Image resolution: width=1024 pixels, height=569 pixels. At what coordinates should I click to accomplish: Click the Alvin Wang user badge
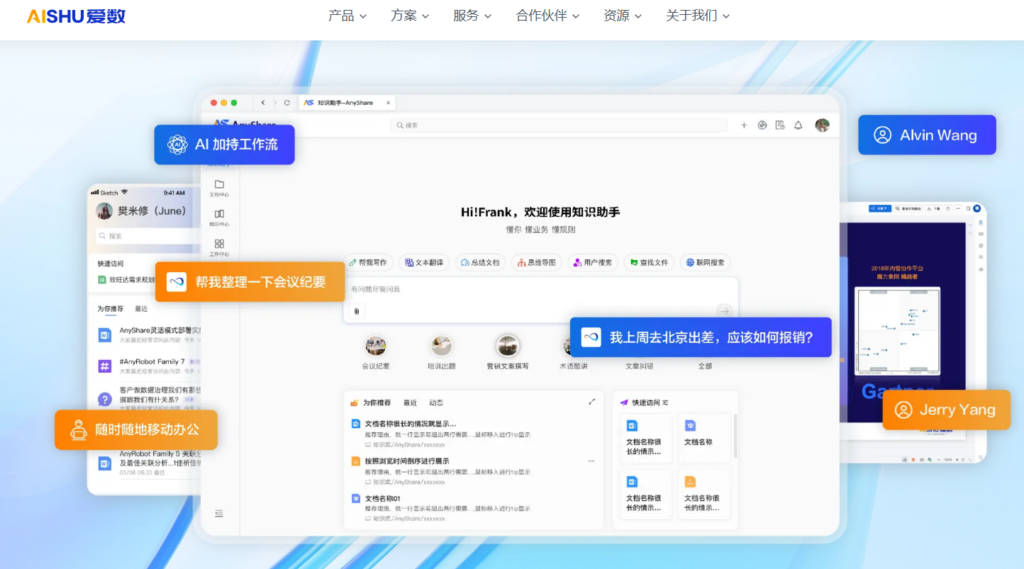pos(927,135)
